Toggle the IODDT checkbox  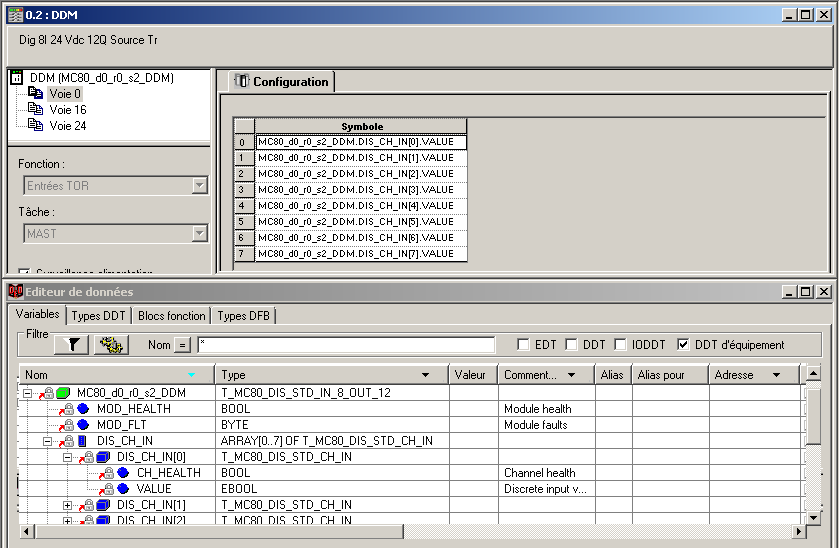click(621, 345)
